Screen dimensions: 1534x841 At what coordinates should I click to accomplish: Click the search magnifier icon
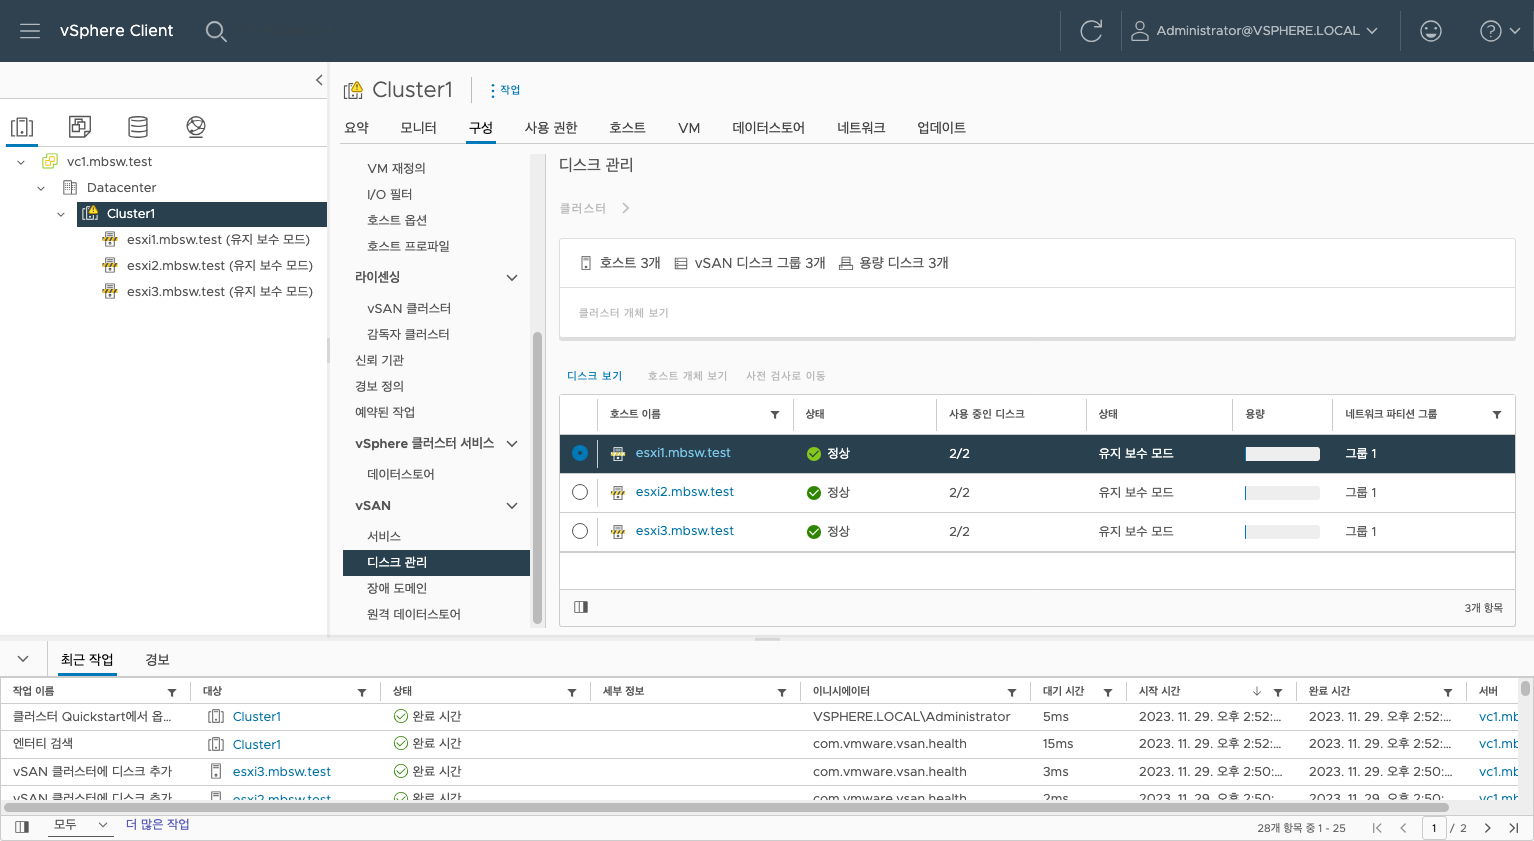pos(216,31)
